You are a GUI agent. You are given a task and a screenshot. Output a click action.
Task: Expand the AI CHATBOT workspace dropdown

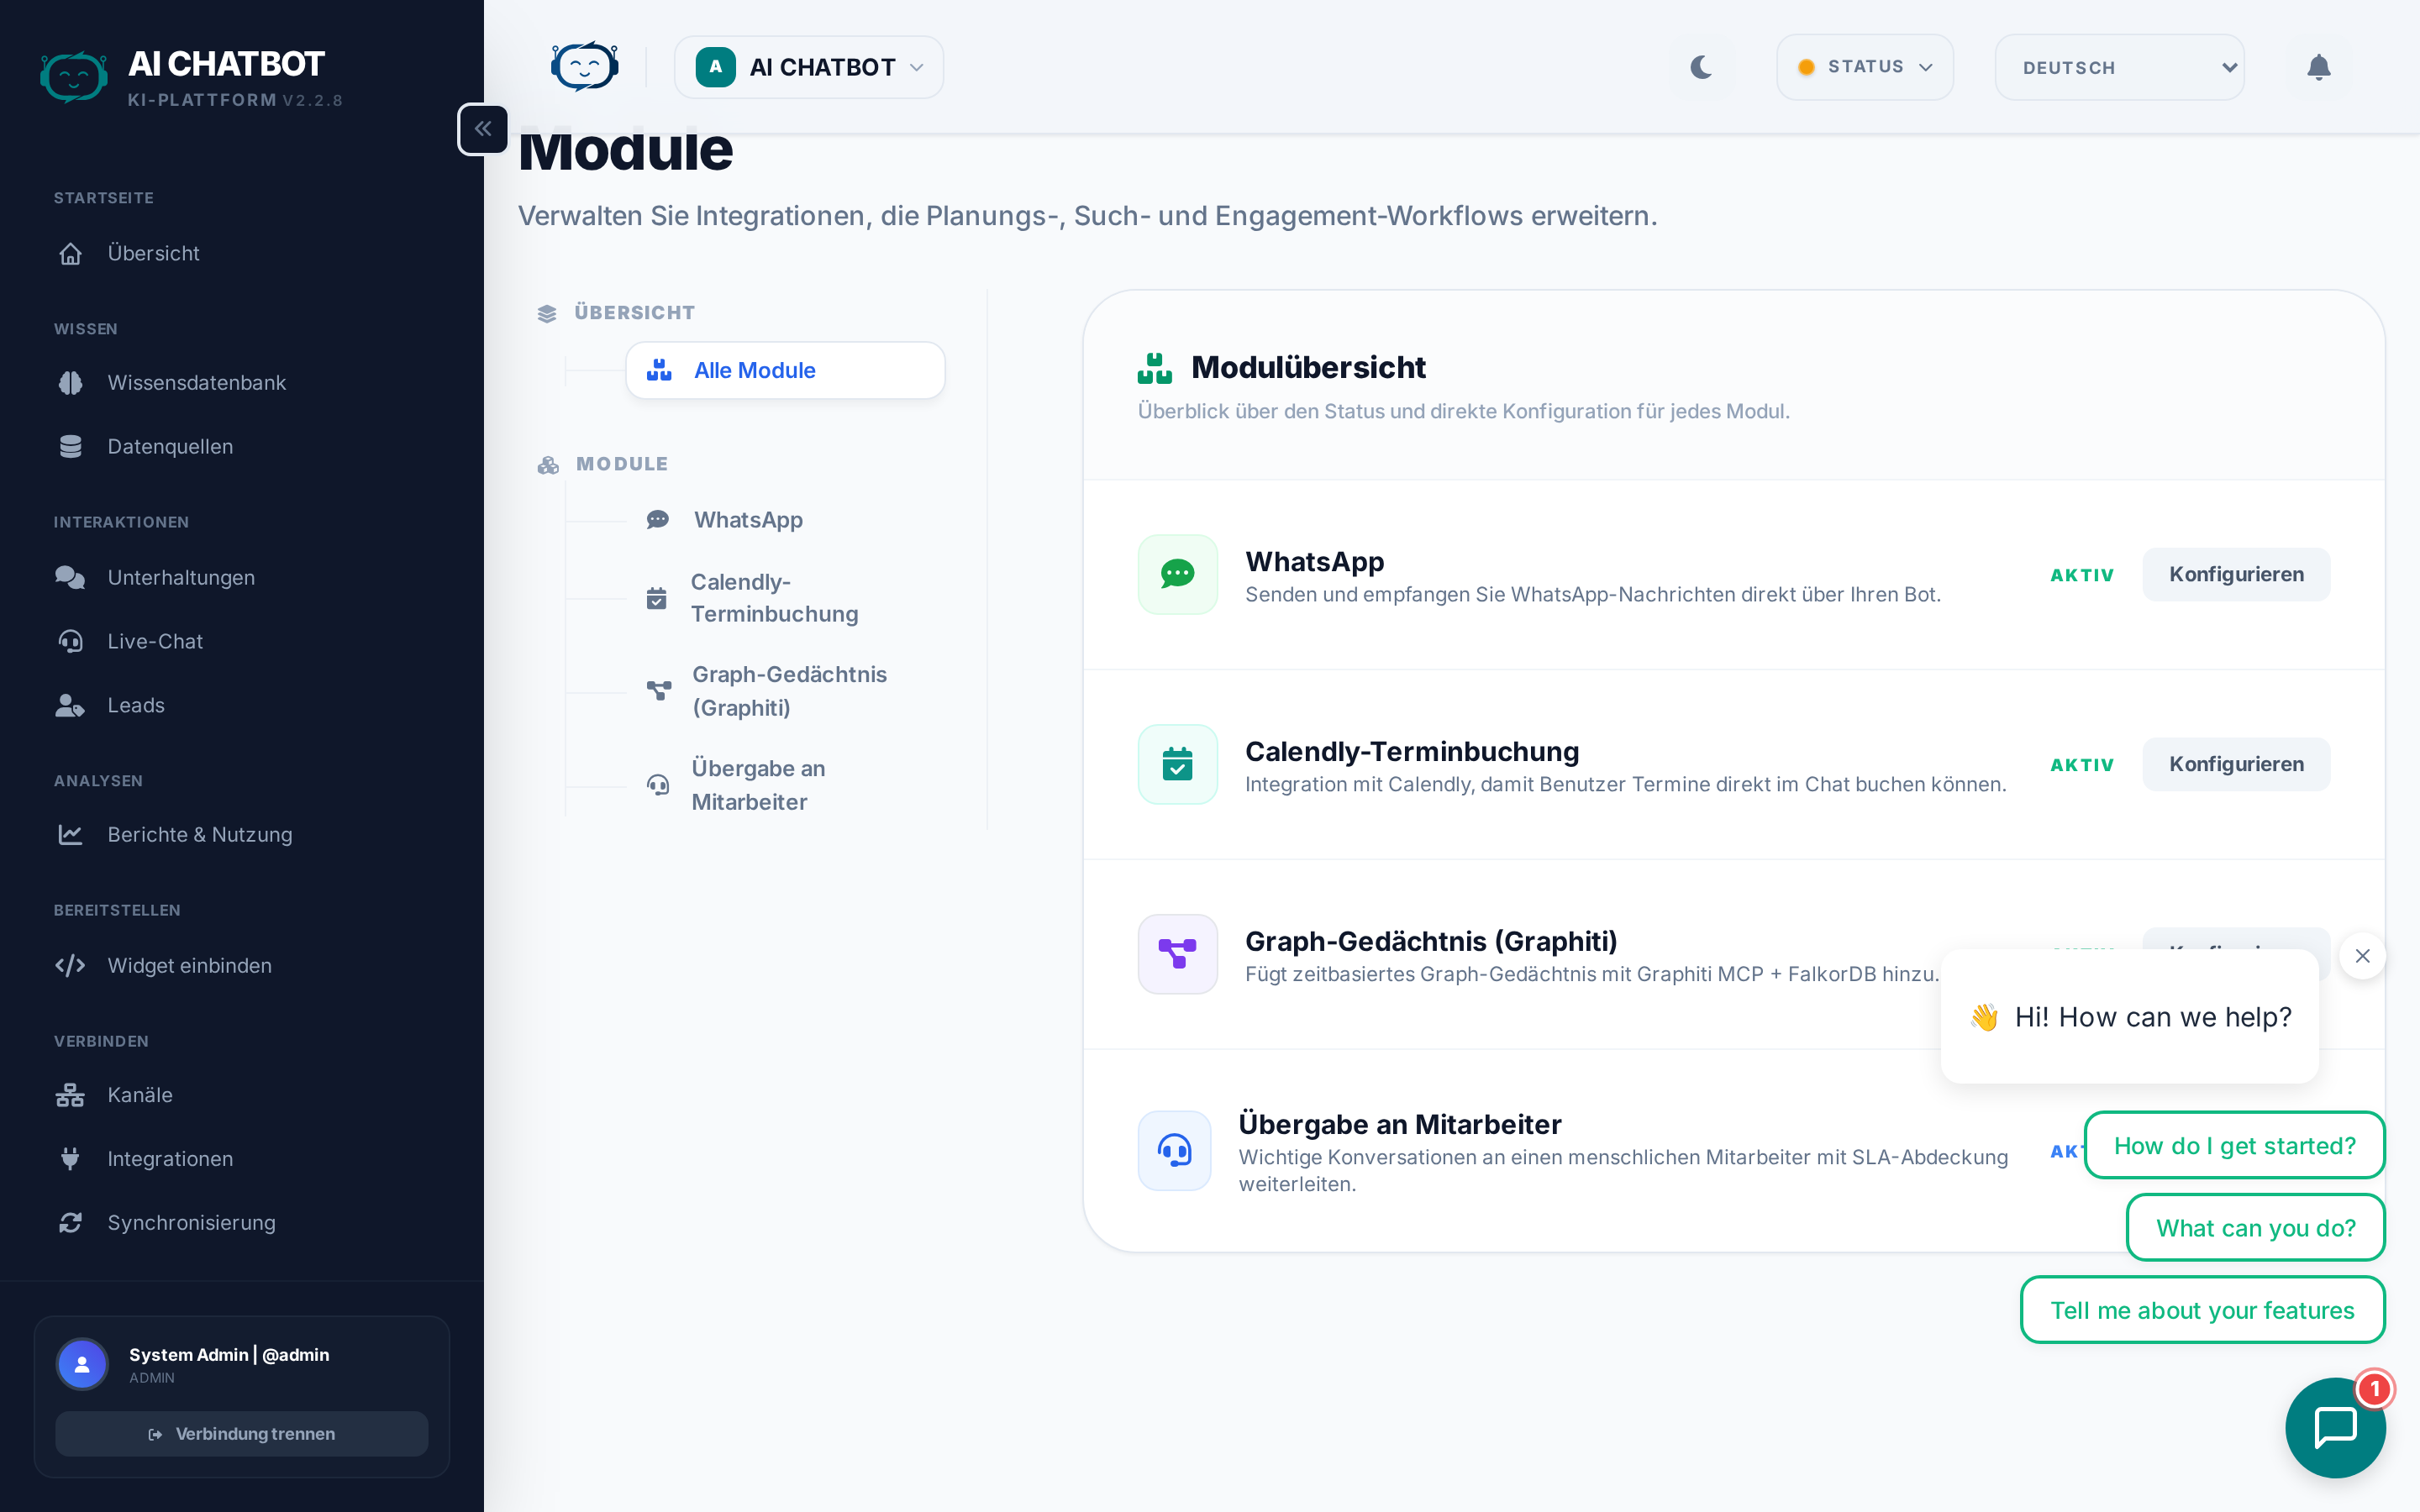(x=809, y=67)
